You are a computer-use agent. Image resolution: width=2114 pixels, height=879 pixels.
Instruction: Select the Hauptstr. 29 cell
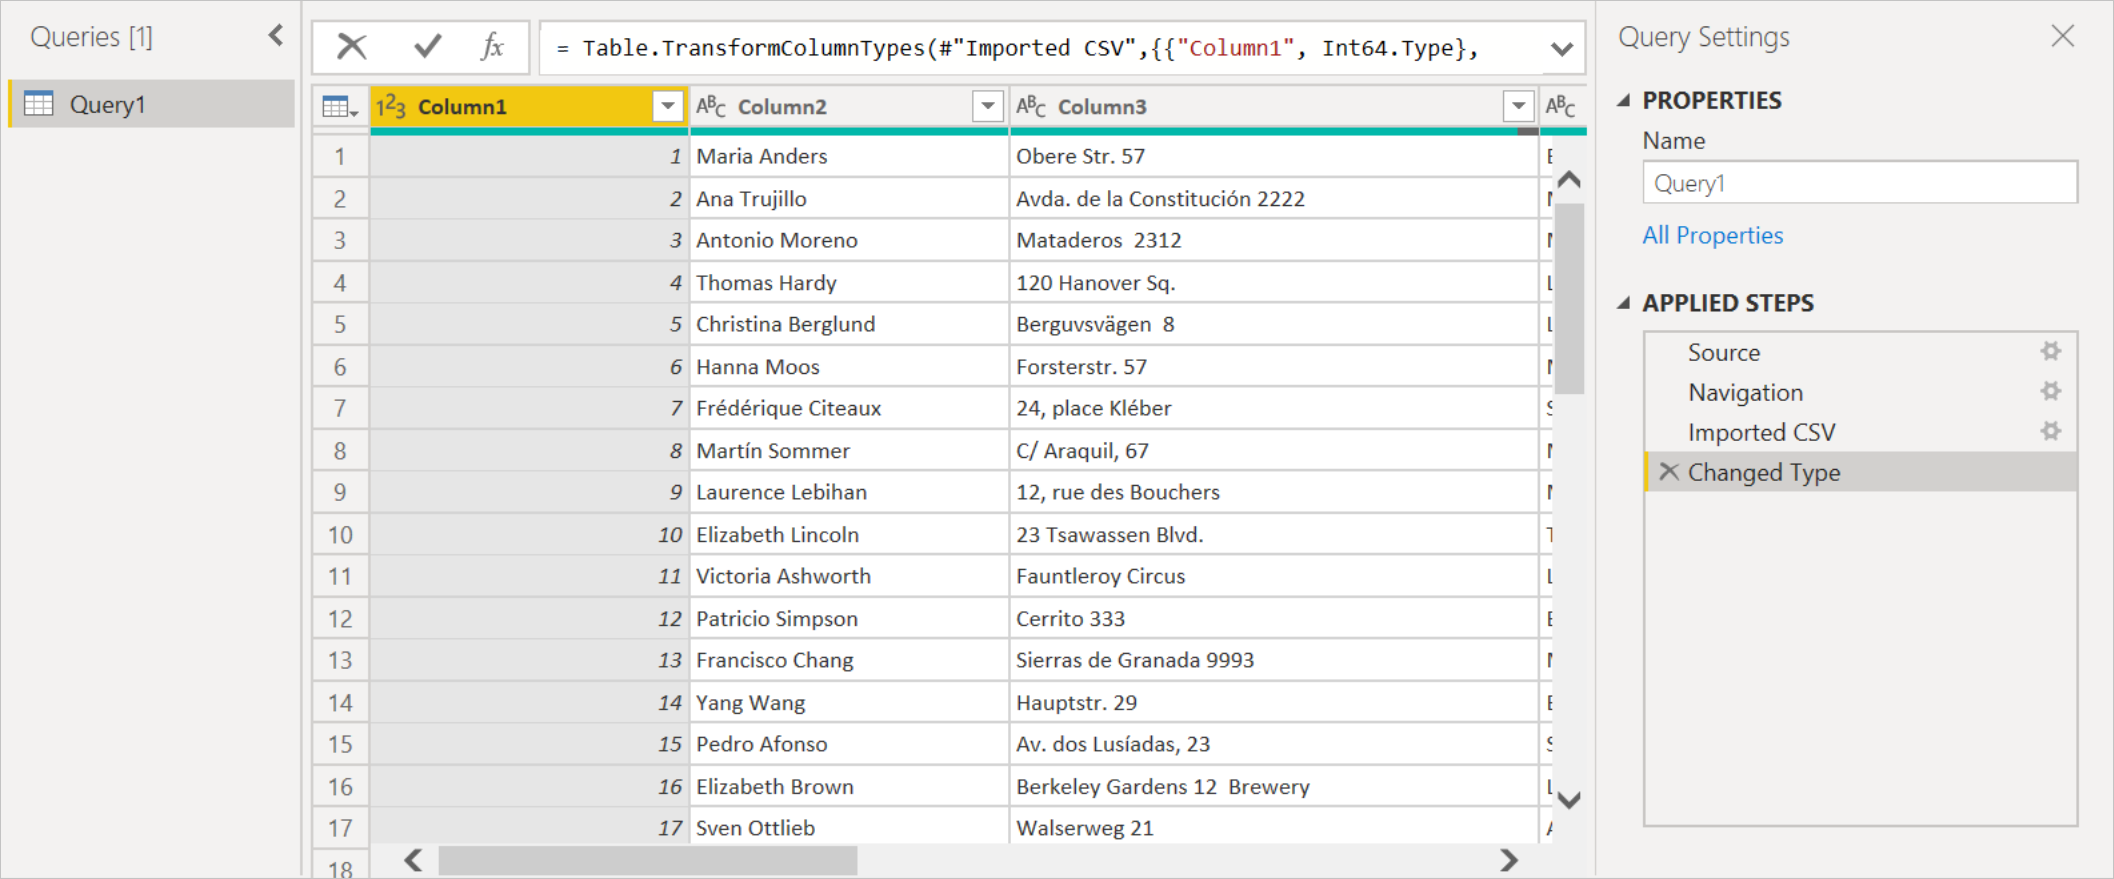[1274, 702]
